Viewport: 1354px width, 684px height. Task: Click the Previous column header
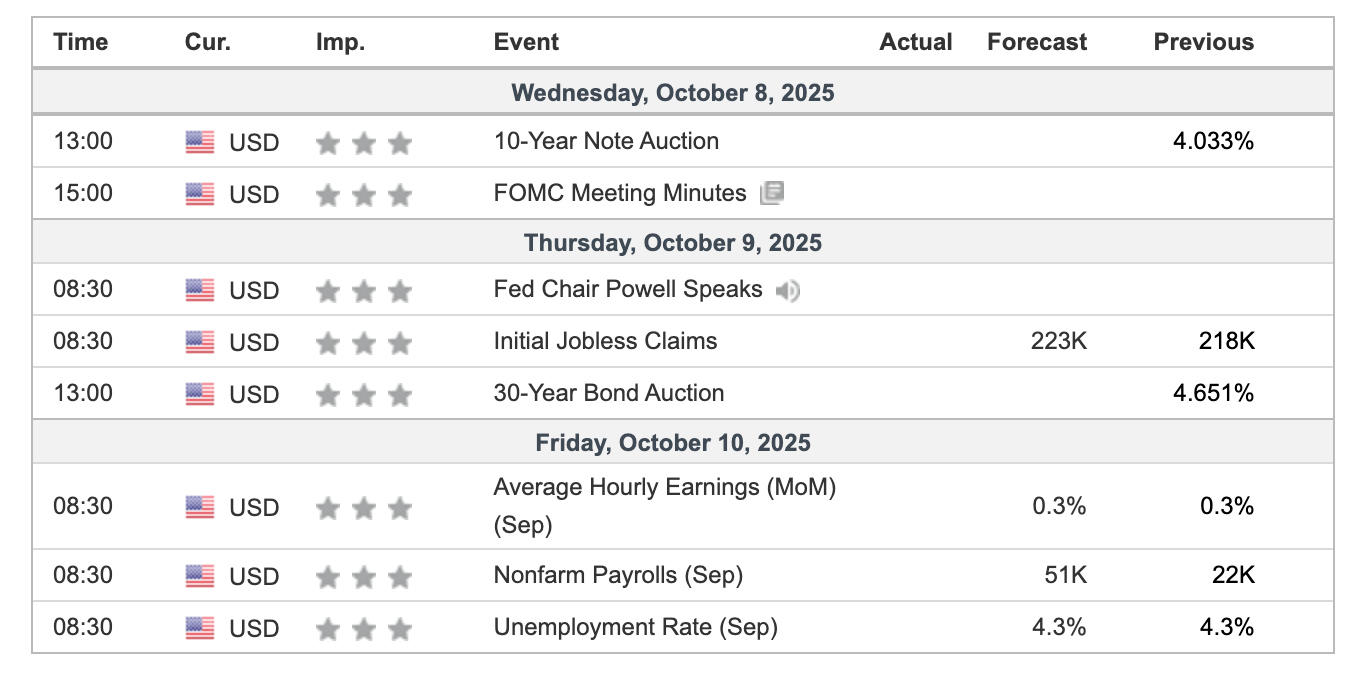point(1203,42)
